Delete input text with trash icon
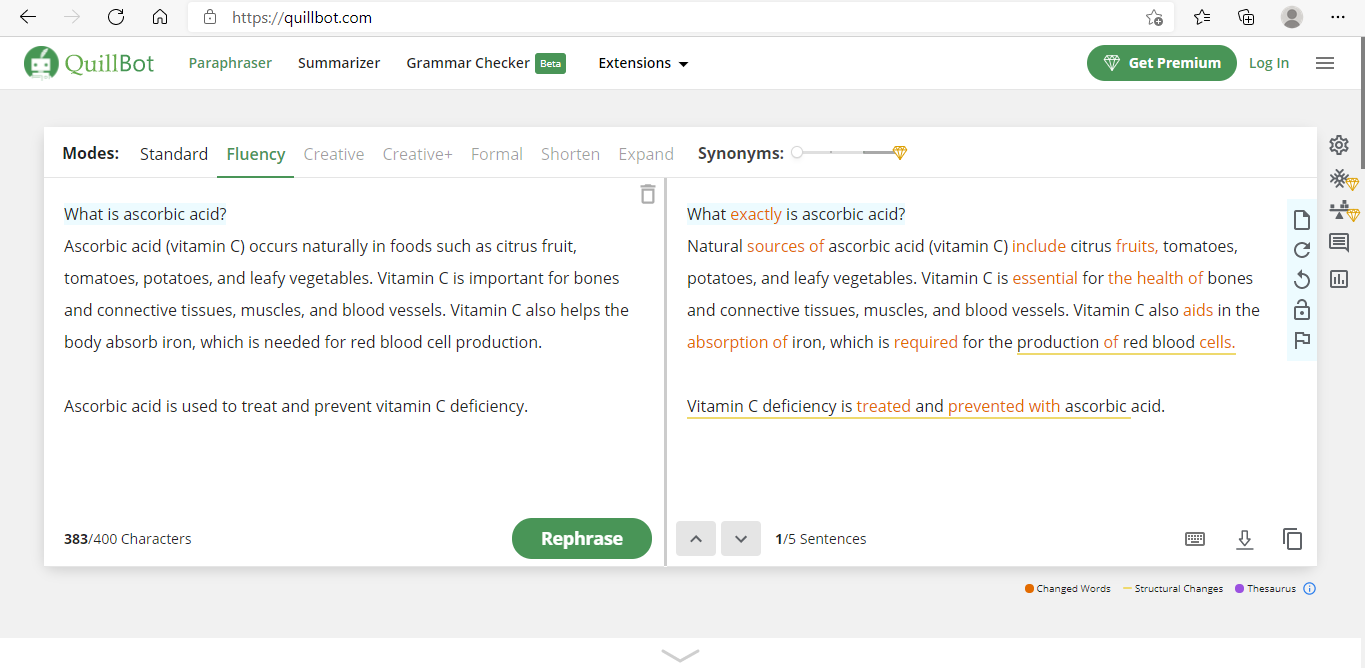The width and height of the screenshot is (1365, 668). tap(648, 194)
